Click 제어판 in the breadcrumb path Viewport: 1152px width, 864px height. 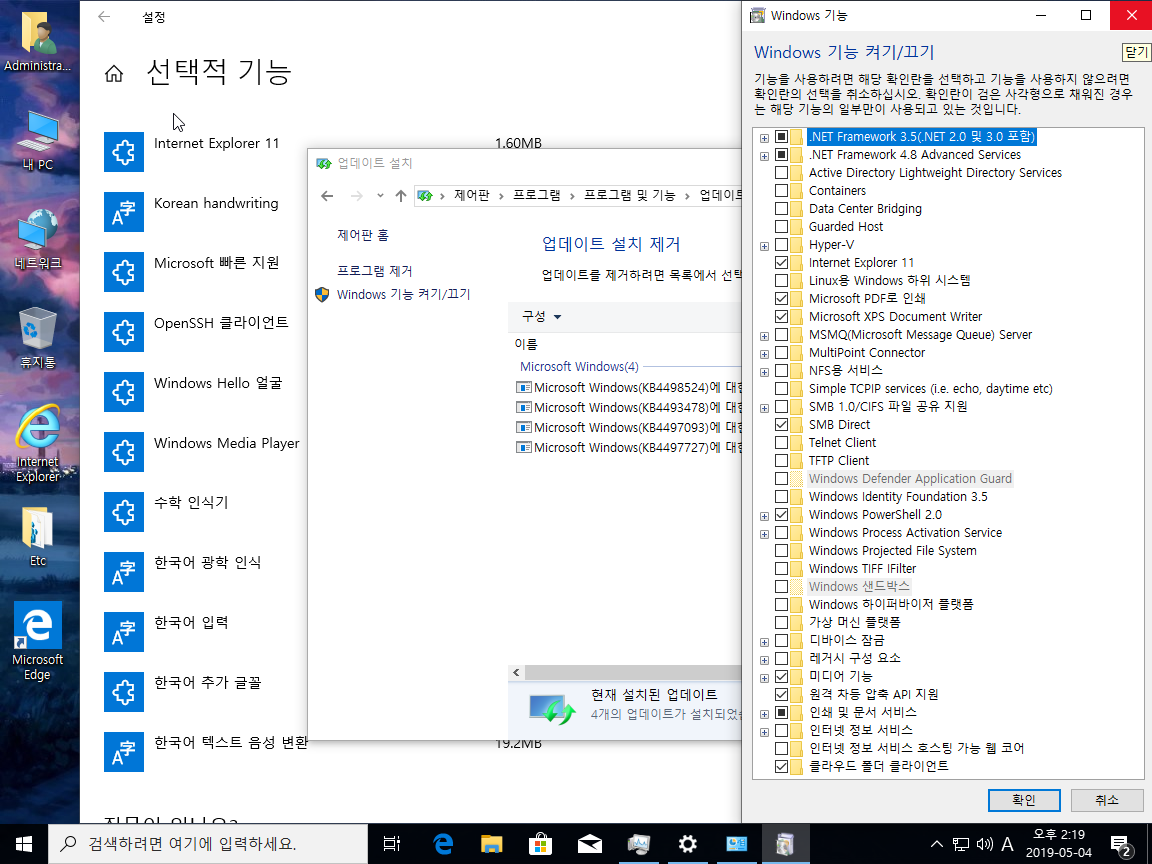pos(472,195)
